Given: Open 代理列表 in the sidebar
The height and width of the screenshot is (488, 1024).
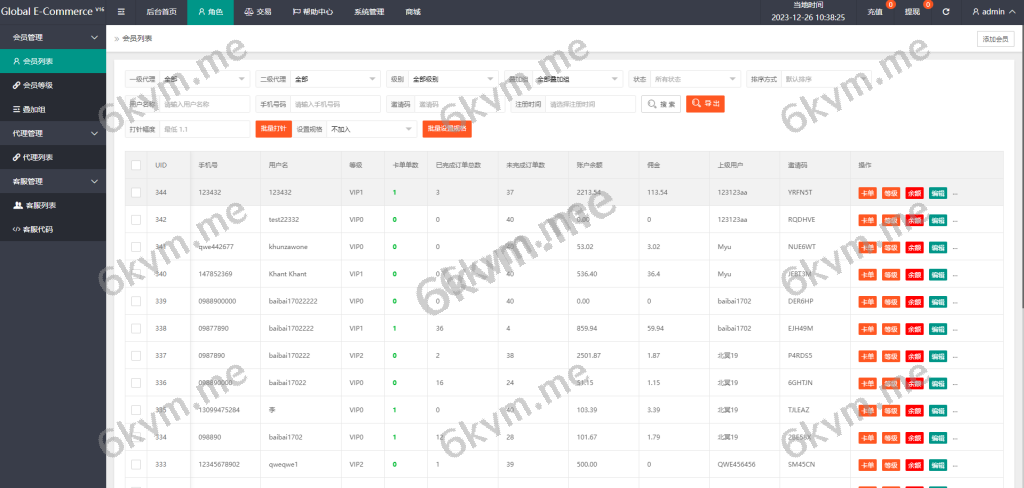Looking at the screenshot, I should 38,157.
